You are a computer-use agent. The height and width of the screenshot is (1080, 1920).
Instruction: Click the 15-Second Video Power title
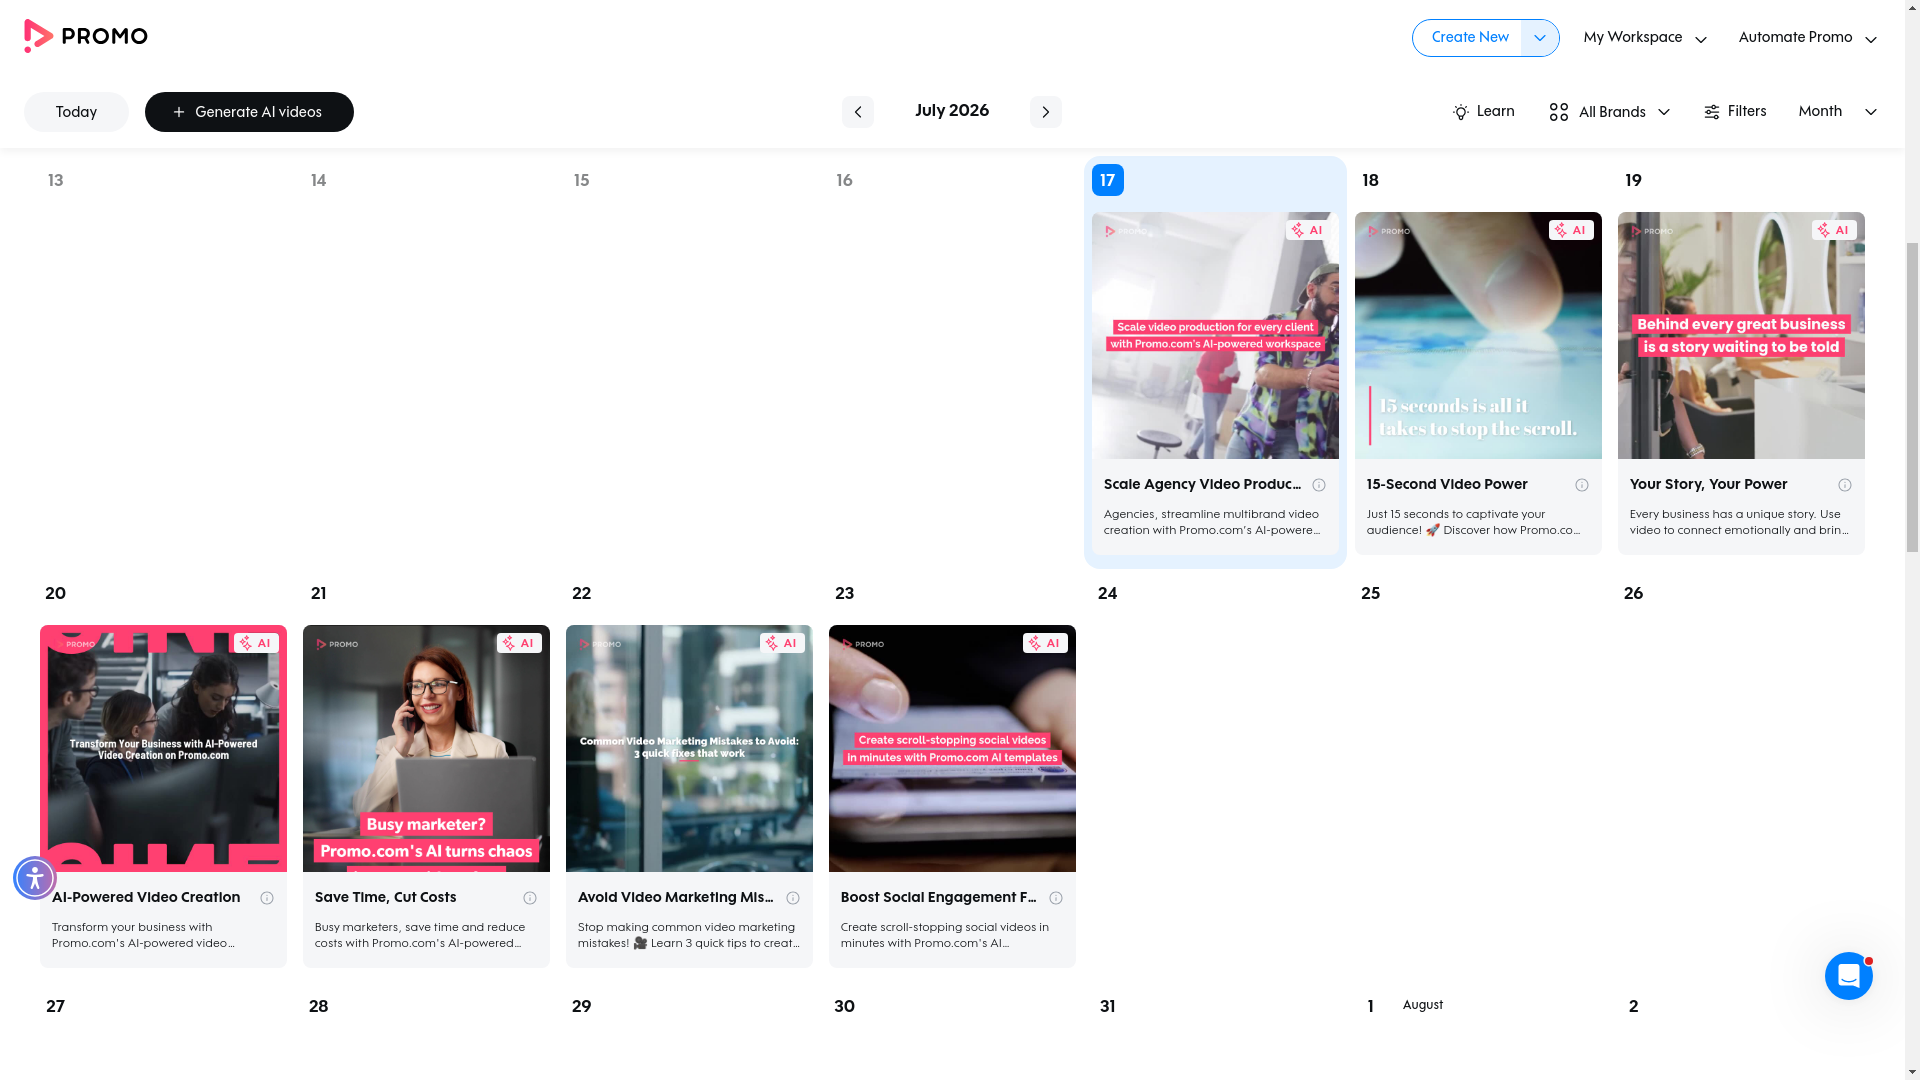coord(1447,485)
